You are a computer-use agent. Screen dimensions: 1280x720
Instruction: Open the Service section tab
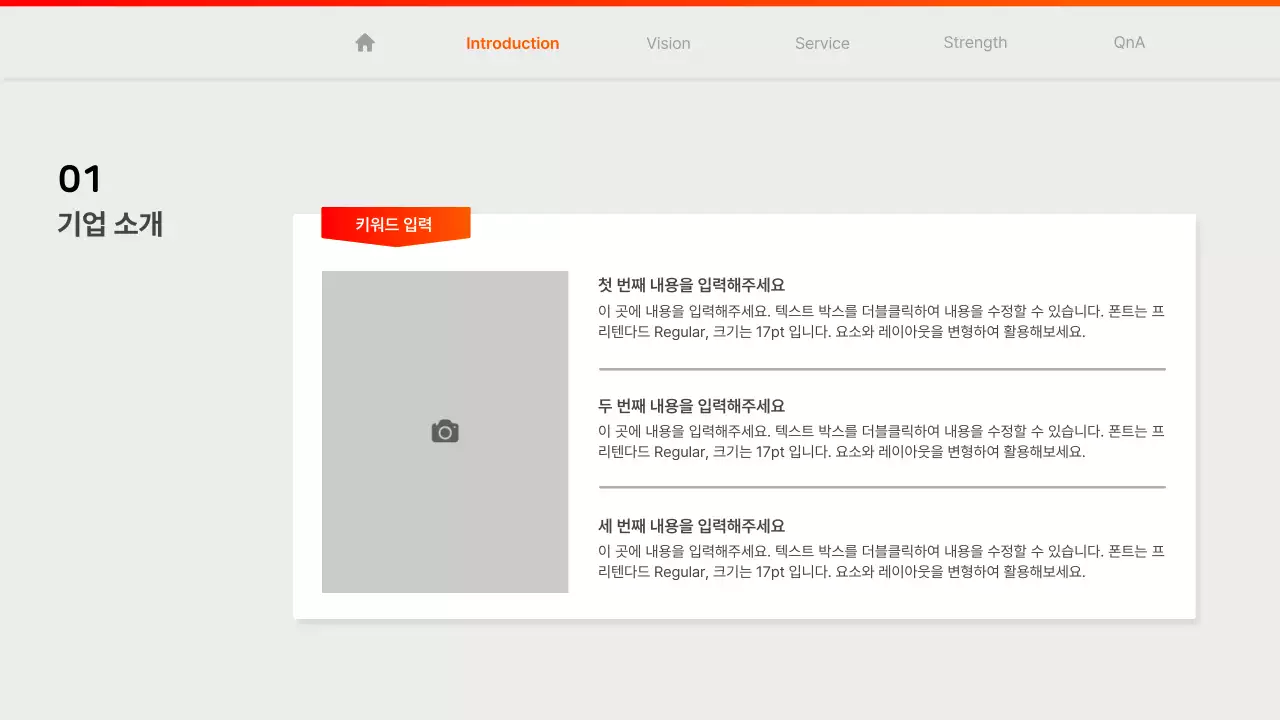pyautogui.click(x=822, y=43)
